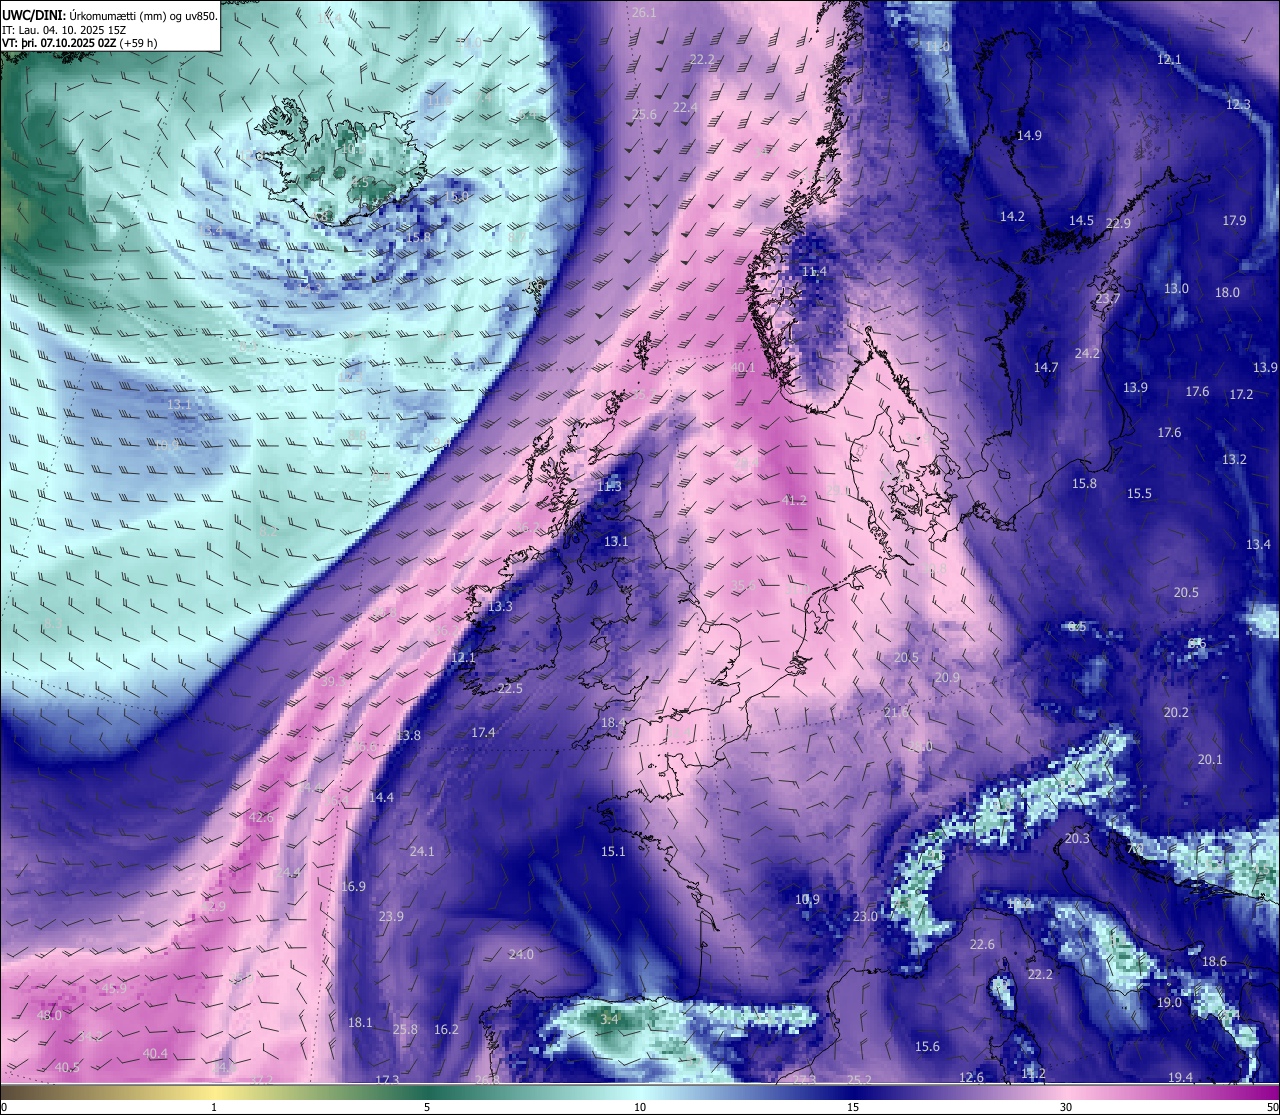
Task: Click the 20.2 value label
Action: [1176, 713]
